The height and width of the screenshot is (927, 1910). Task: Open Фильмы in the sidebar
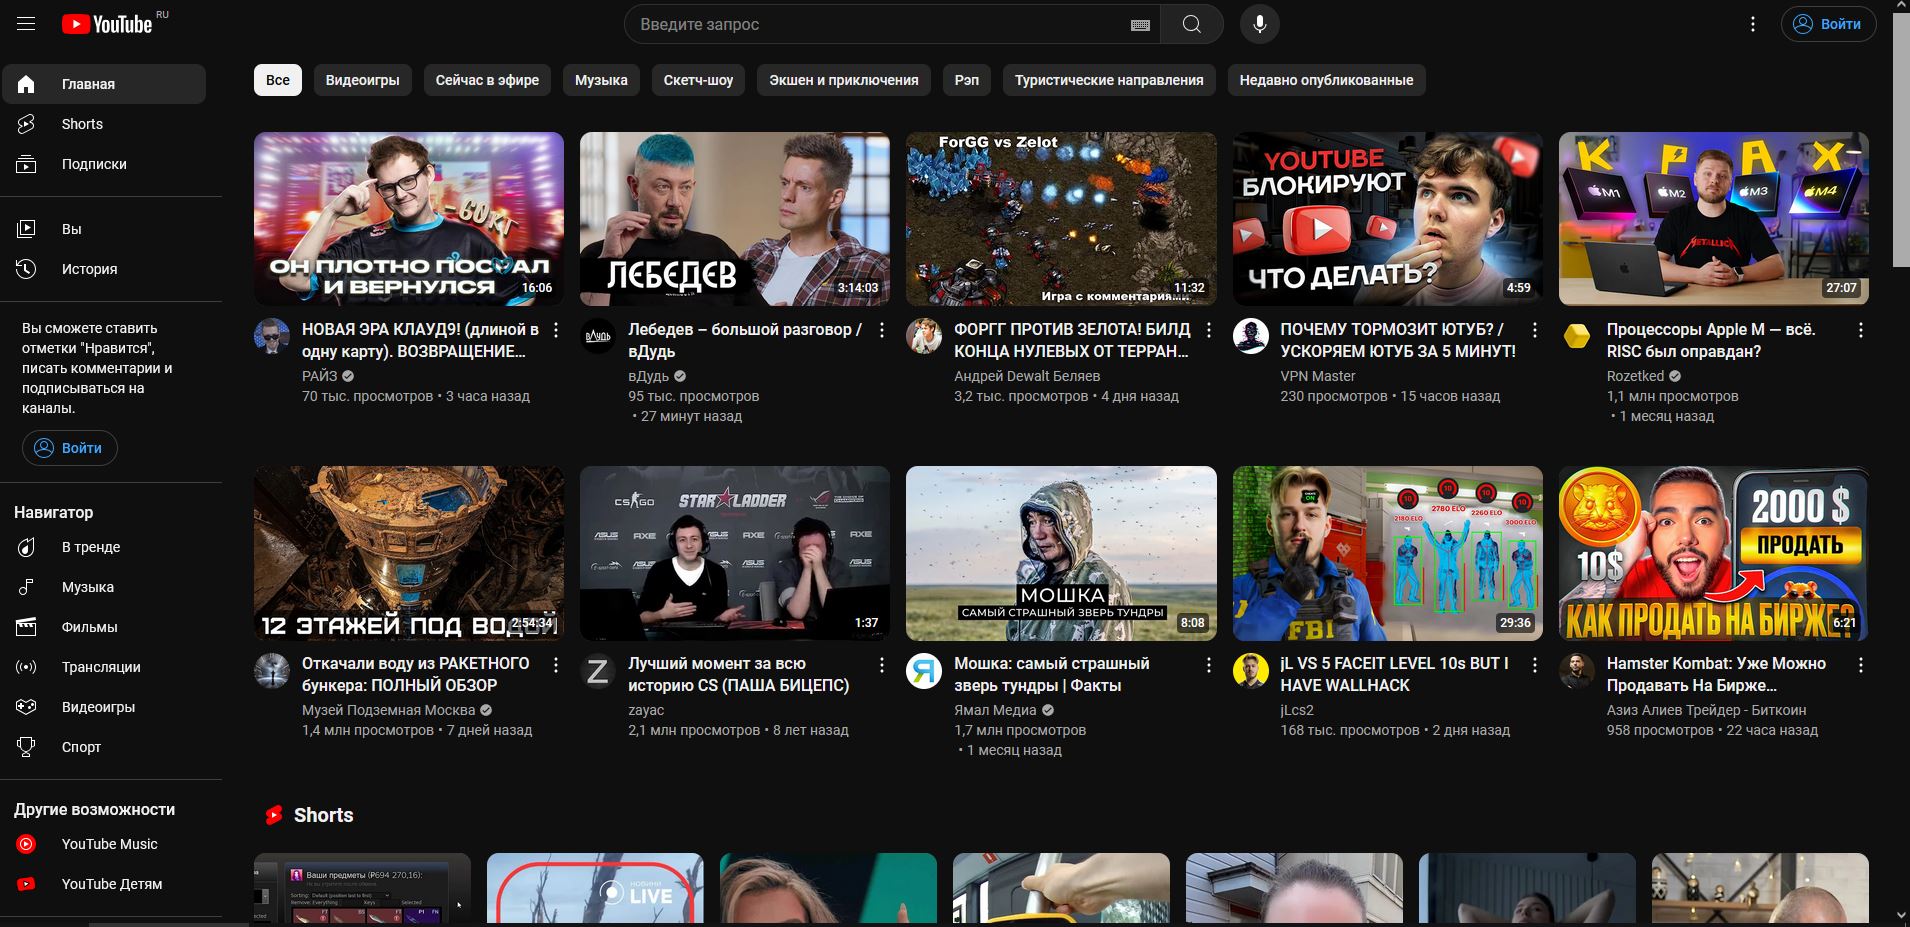point(104,627)
